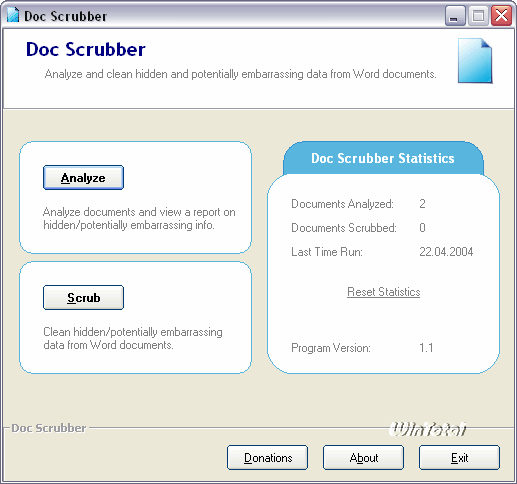Click the Program Version number 1.1
Viewport: 517px width, 484px height.
[426, 348]
